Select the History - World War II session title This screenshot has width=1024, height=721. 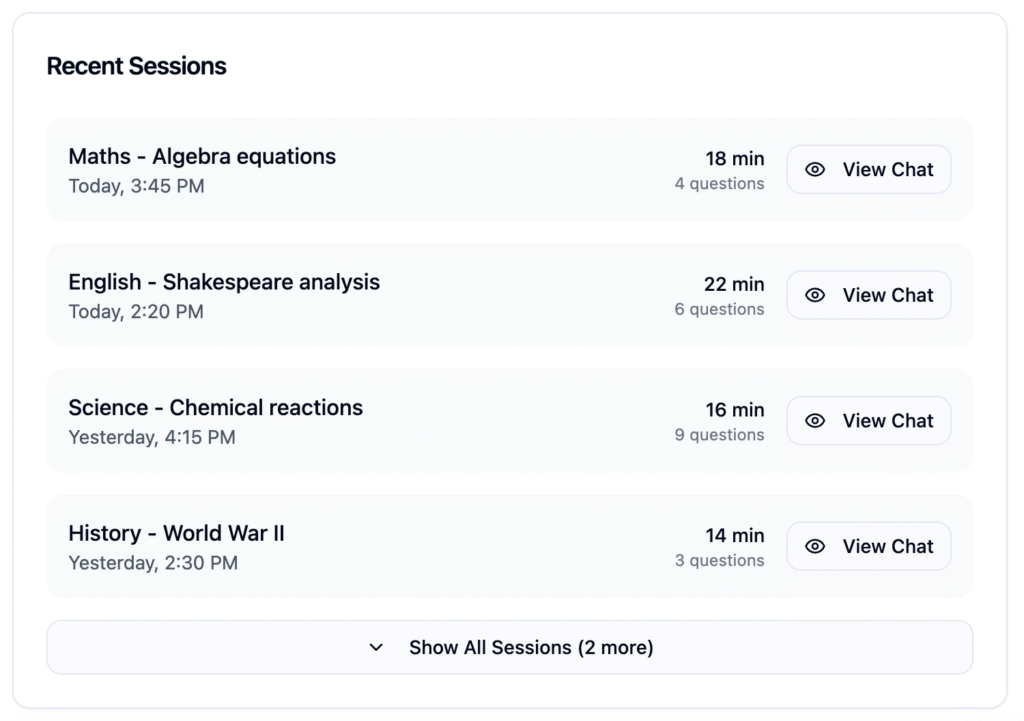[176, 534]
